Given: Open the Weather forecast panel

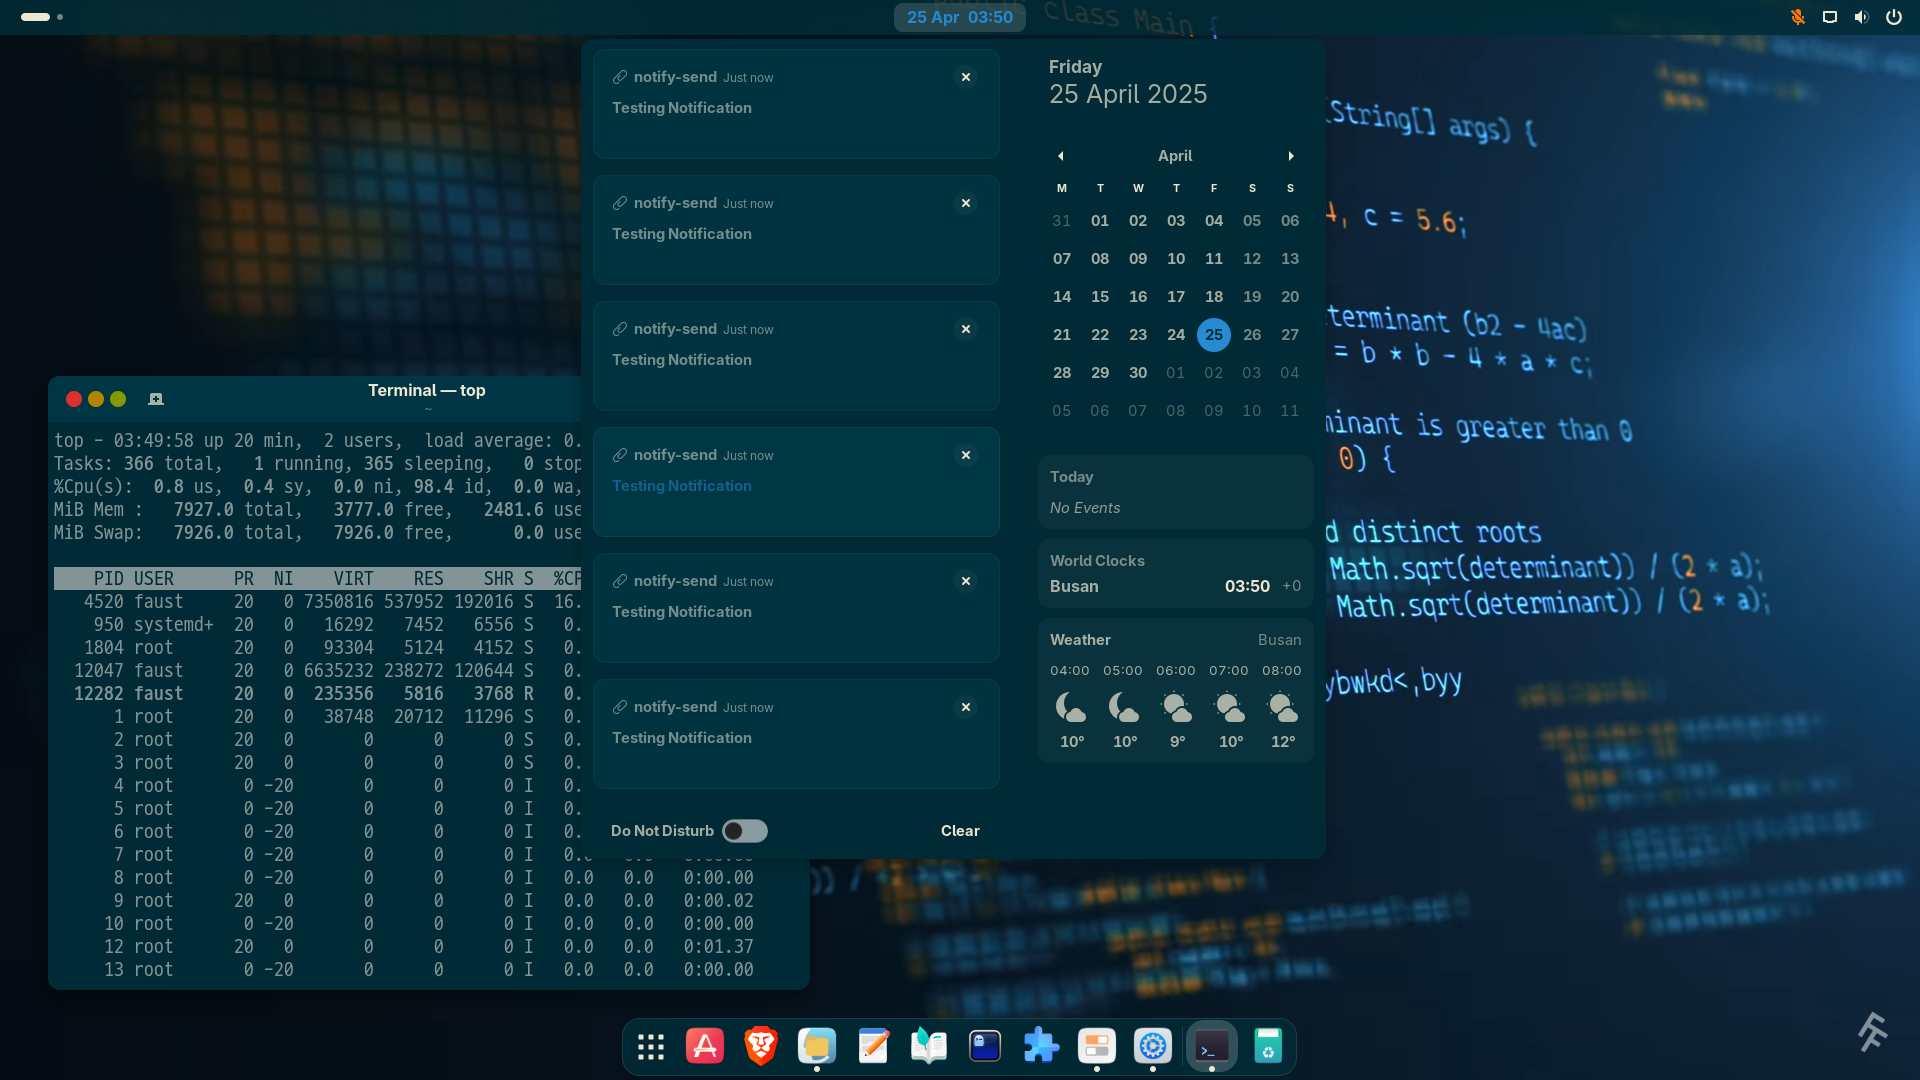Looking at the screenshot, I should coord(1175,691).
